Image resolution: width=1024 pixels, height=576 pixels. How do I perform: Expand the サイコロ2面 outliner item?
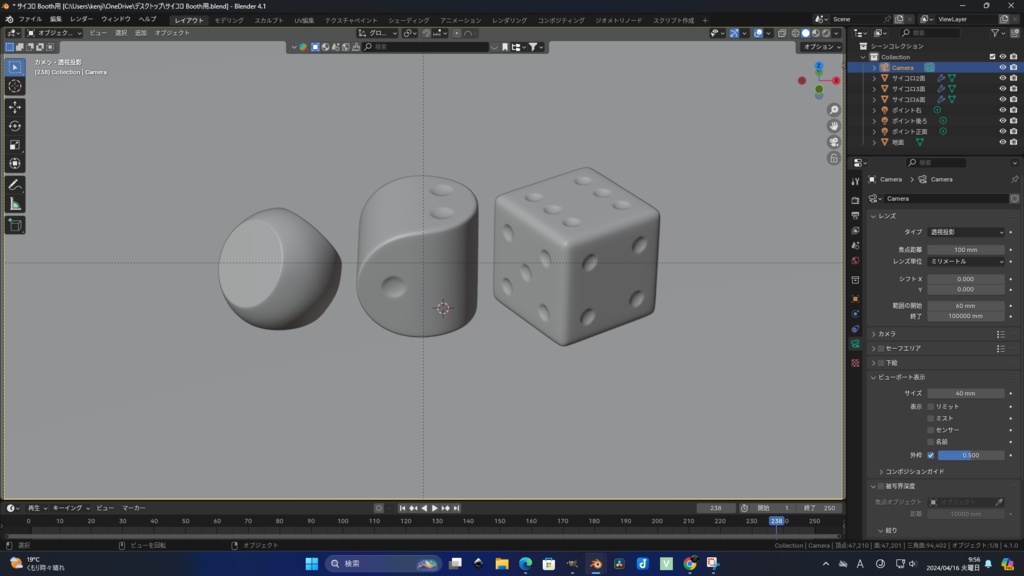point(873,78)
